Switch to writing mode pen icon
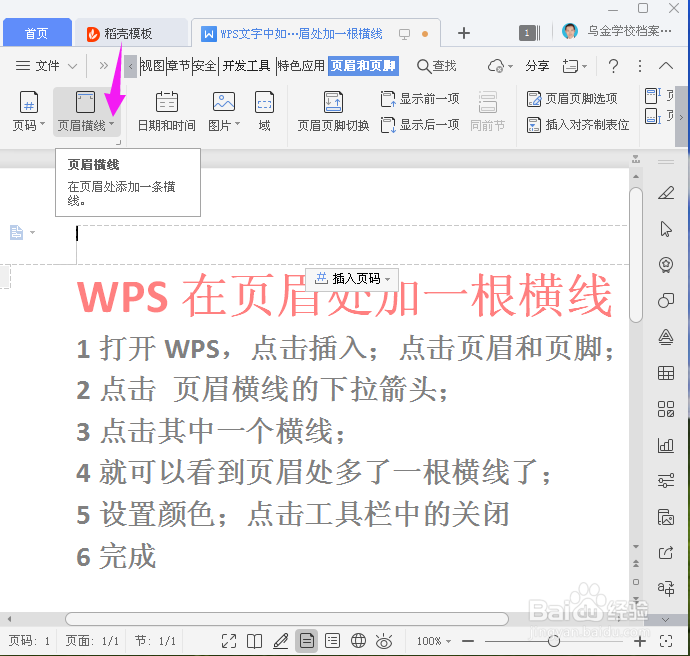Screen dimensions: 690x656 (280, 641)
